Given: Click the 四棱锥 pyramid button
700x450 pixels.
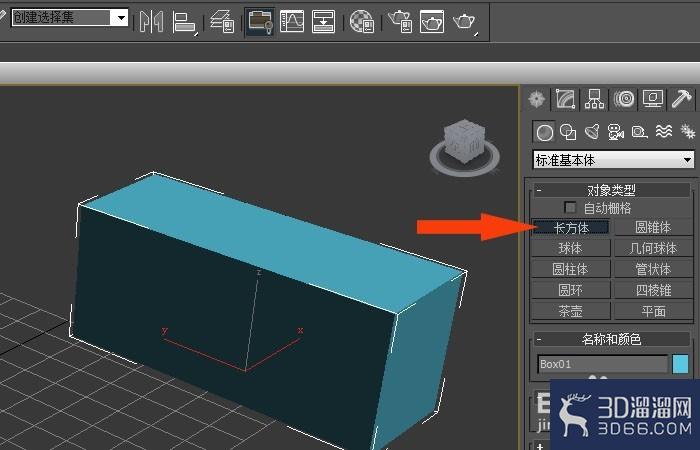Looking at the screenshot, I should (654, 291).
